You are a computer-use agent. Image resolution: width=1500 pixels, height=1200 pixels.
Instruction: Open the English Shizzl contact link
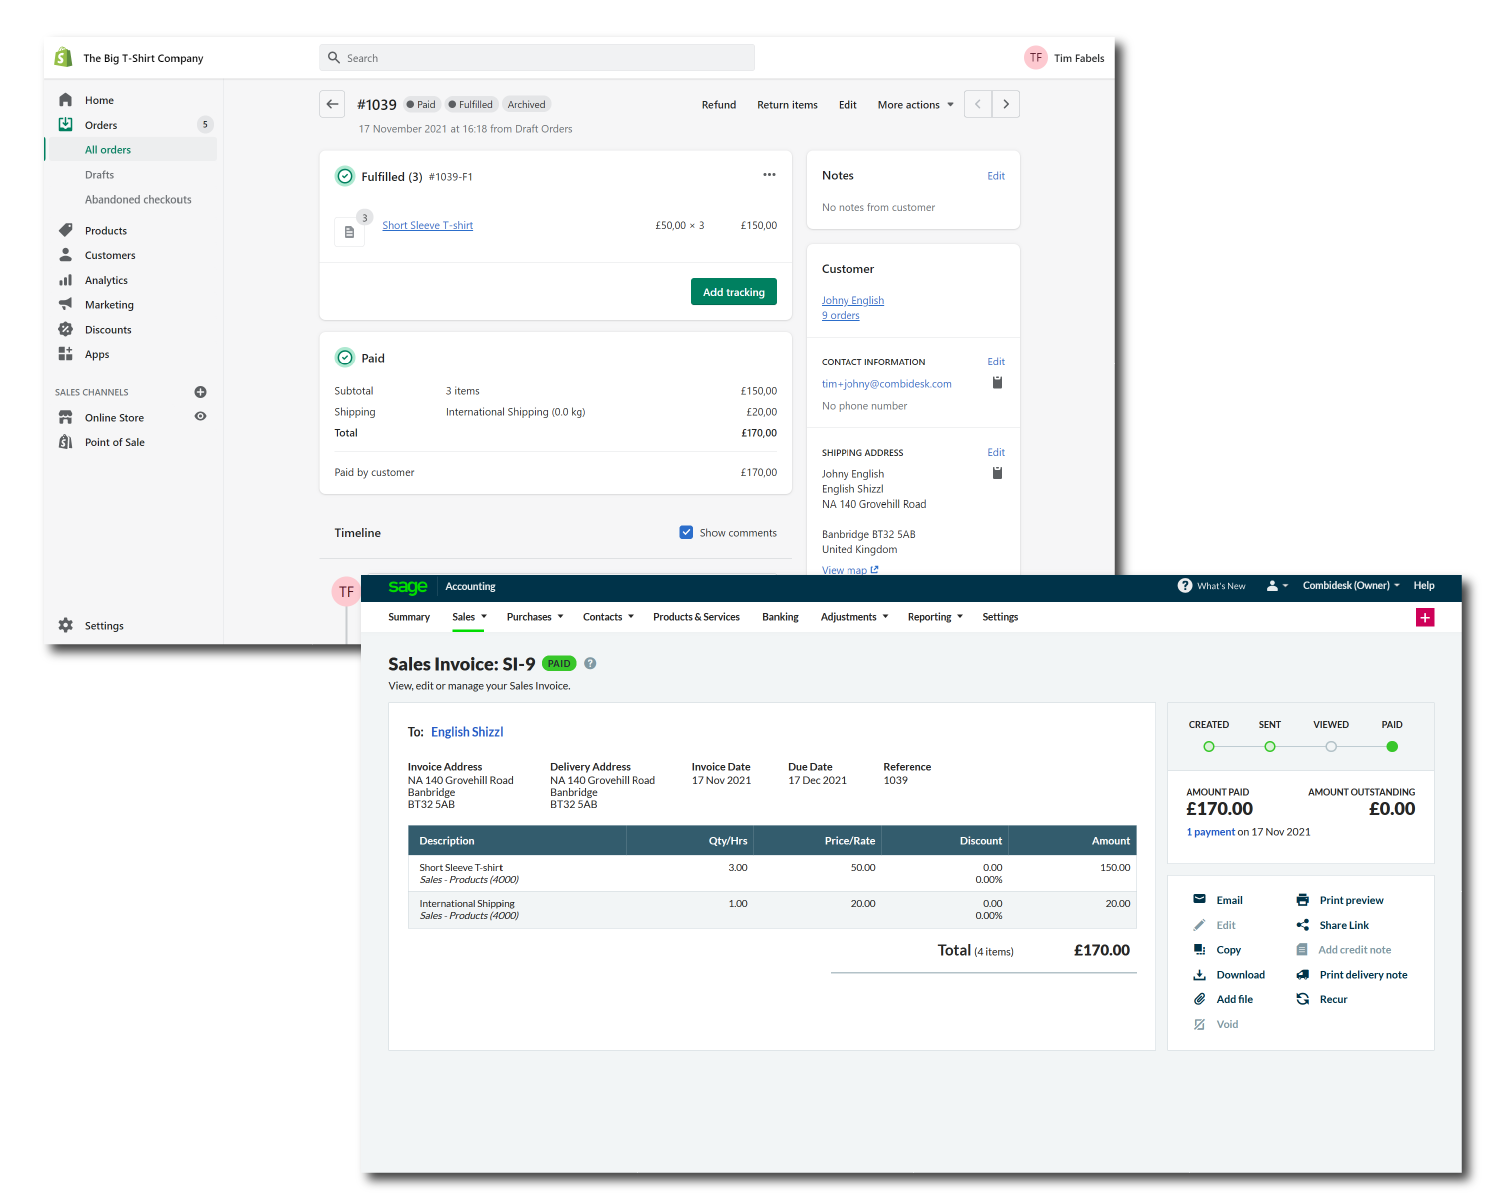pos(466,731)
